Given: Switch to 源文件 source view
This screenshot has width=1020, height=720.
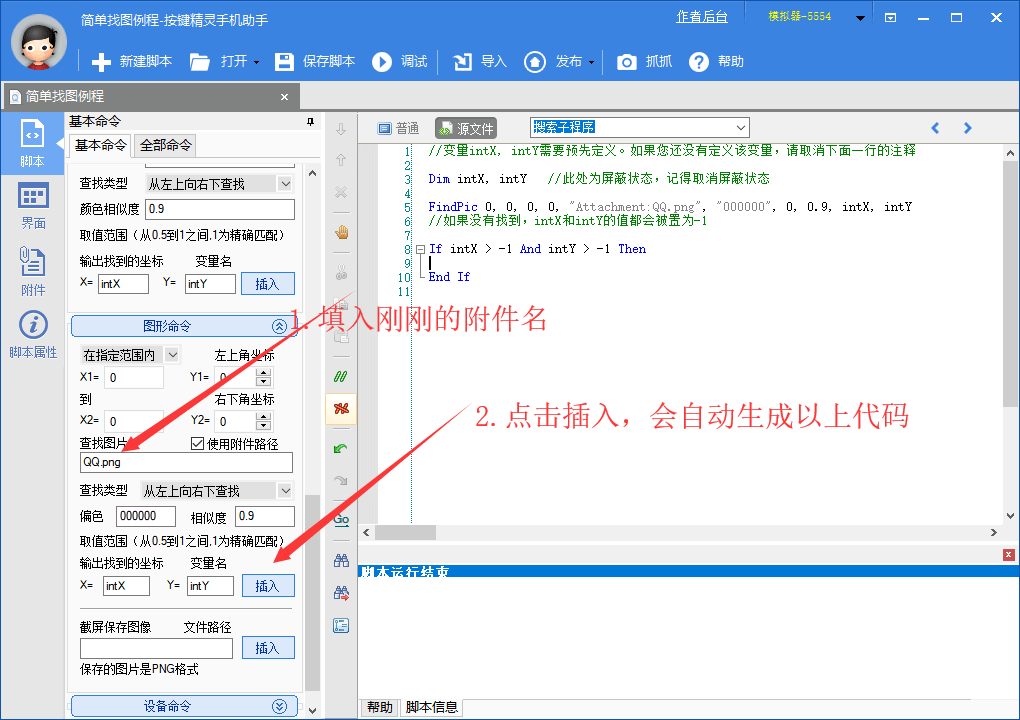Looking at the screenshot, I should [x=466, y=128].
